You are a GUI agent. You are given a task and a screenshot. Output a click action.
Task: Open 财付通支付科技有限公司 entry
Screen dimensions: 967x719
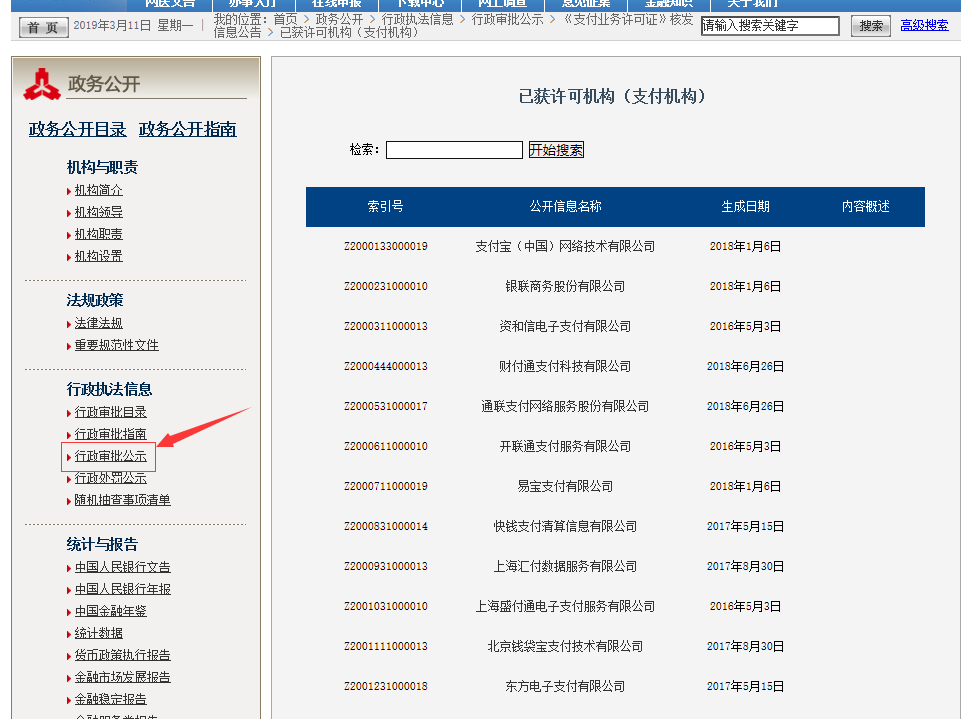pos(566,367)
